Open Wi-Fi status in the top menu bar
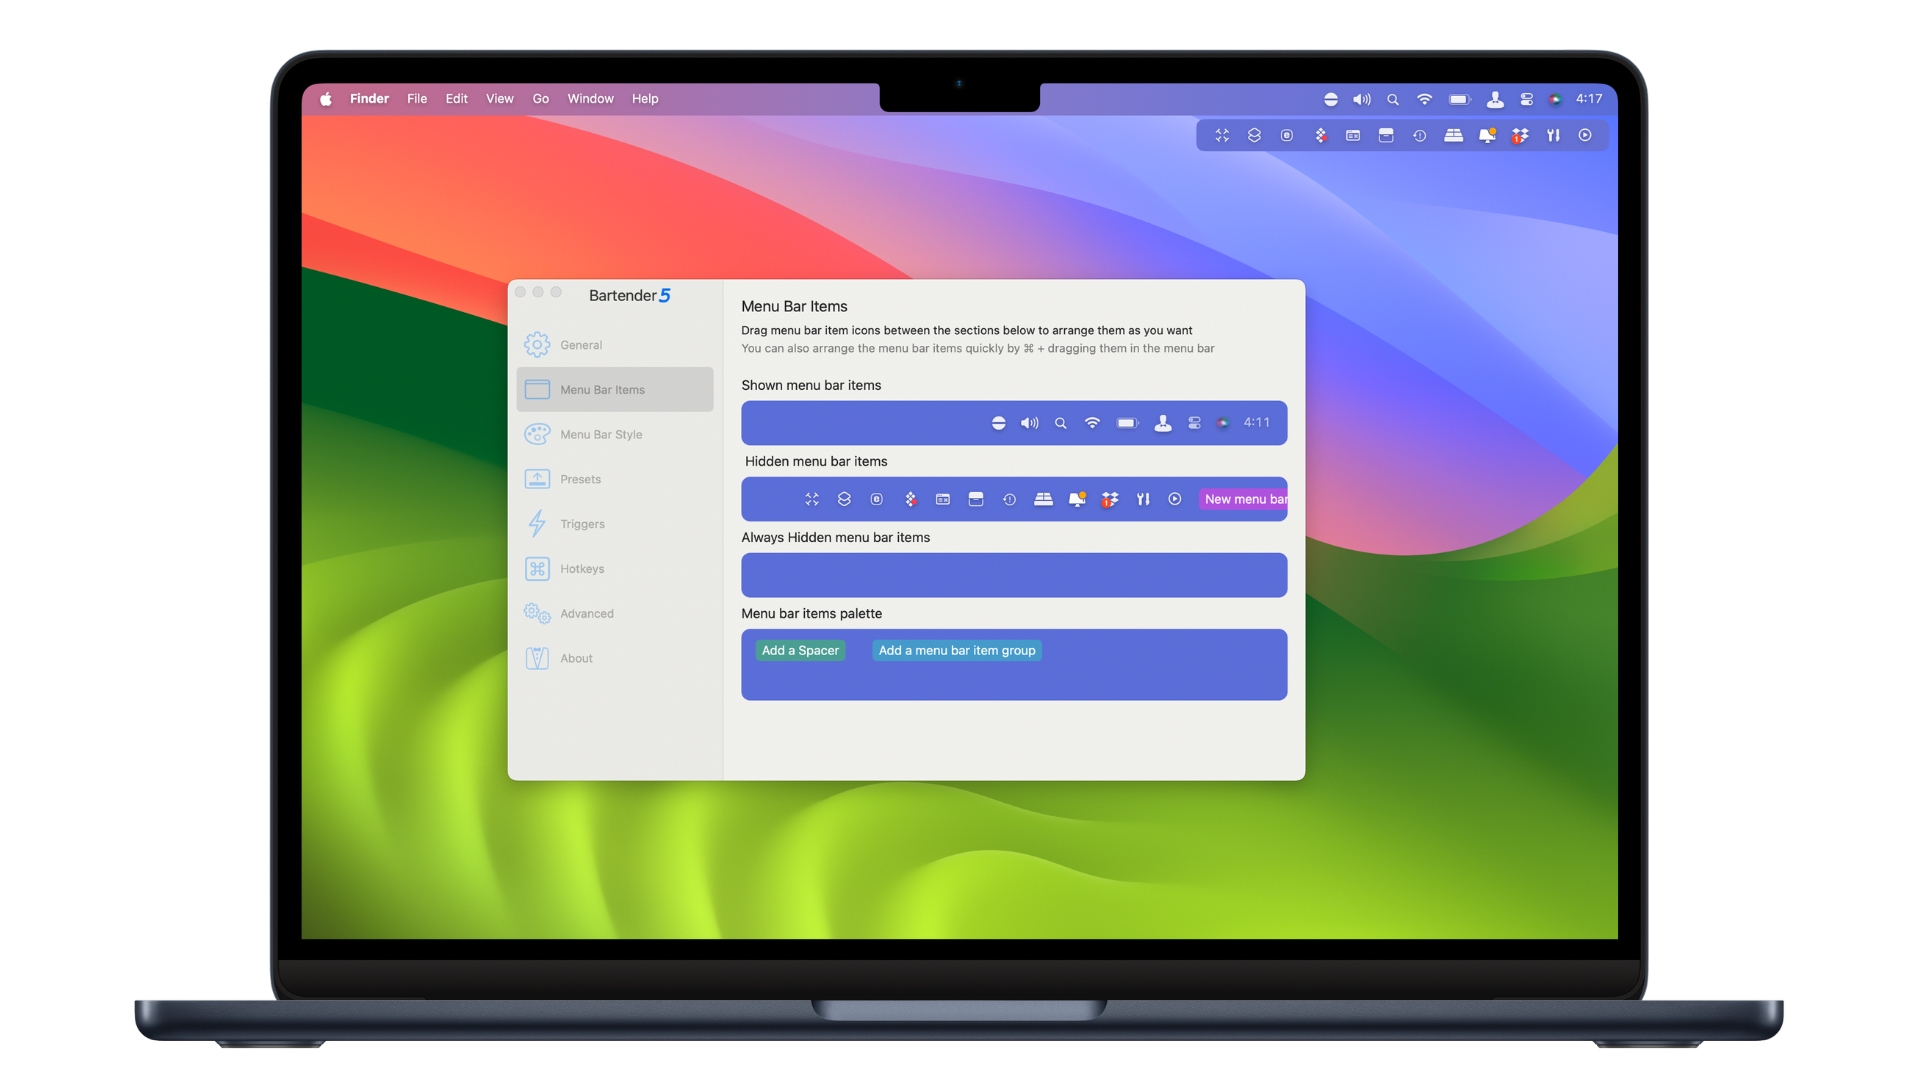 click(1425, 99)
